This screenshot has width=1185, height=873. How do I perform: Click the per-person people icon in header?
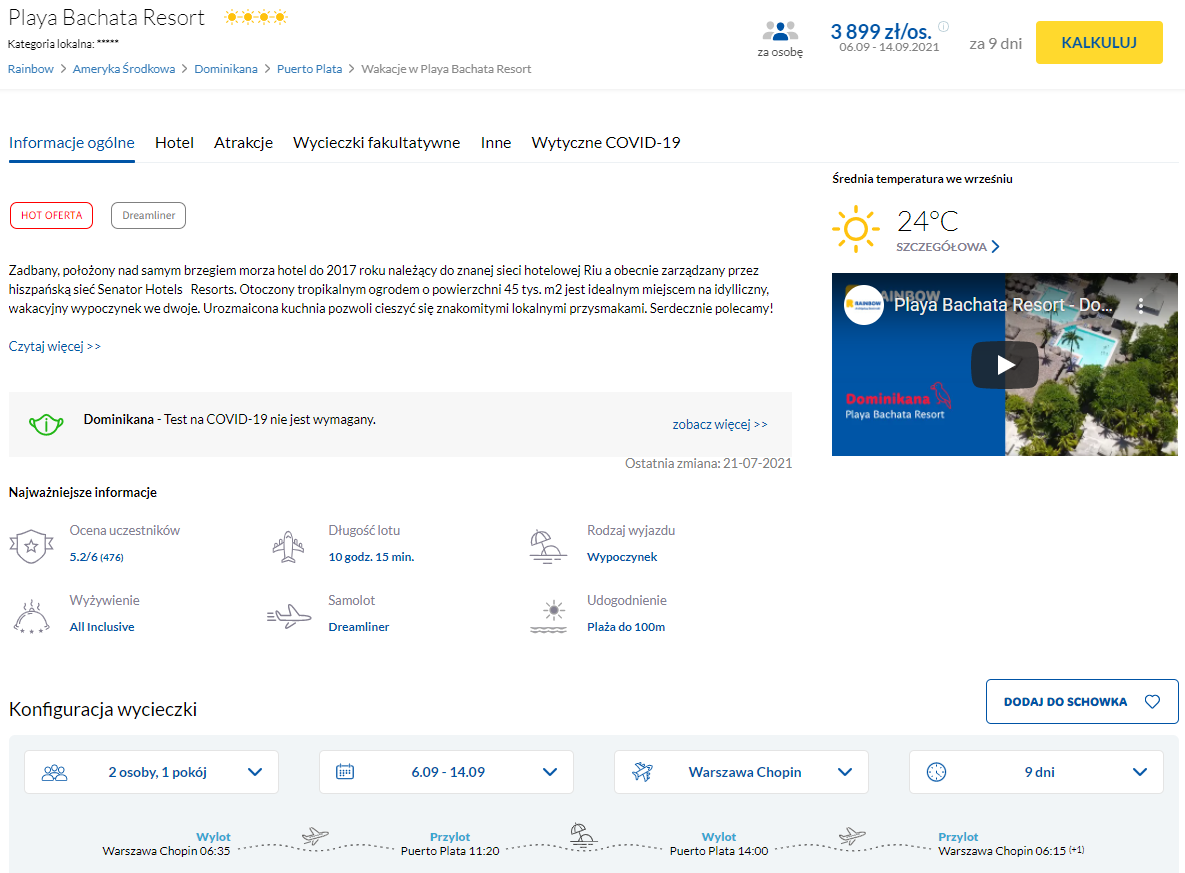(780, 31)
